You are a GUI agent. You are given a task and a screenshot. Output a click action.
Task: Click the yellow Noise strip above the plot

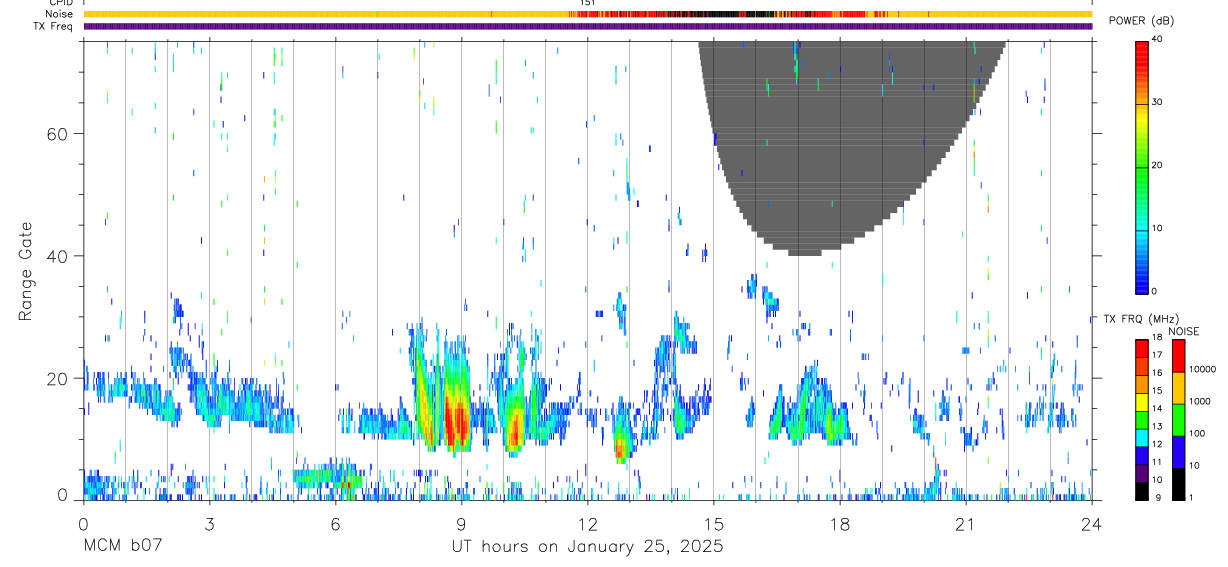587,14
